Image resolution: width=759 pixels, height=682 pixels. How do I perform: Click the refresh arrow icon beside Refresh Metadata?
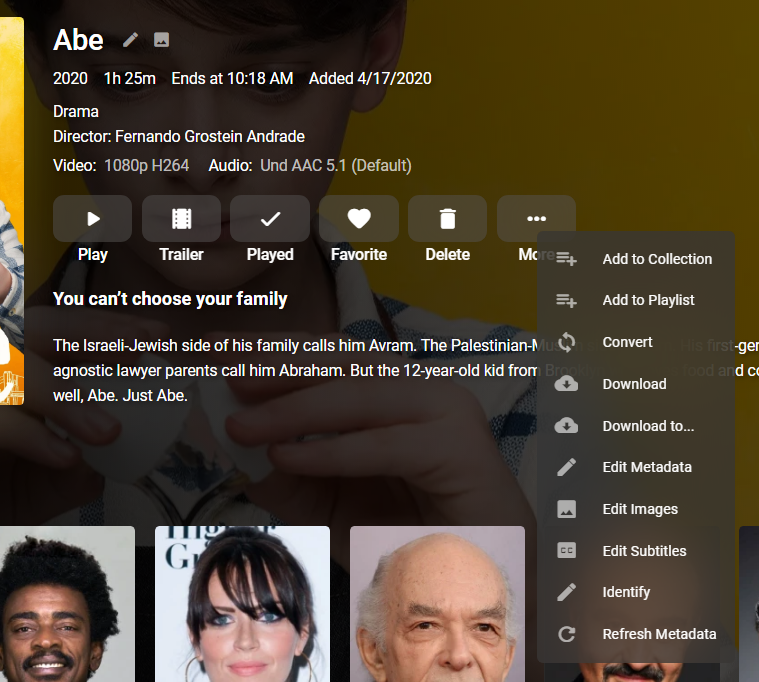tap(566, 634)
